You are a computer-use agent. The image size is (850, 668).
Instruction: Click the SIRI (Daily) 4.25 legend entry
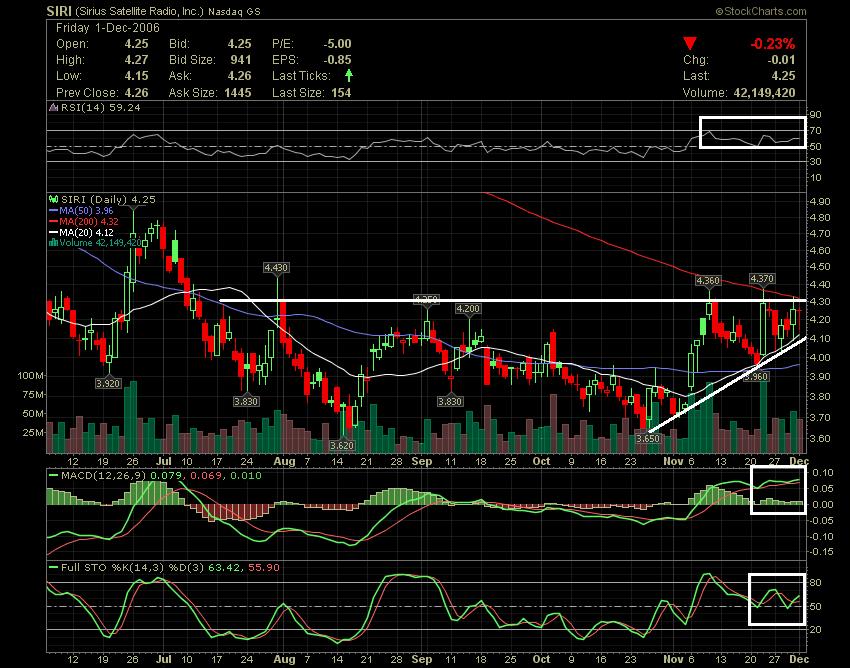pyautogui.click(x=108, y=199)
